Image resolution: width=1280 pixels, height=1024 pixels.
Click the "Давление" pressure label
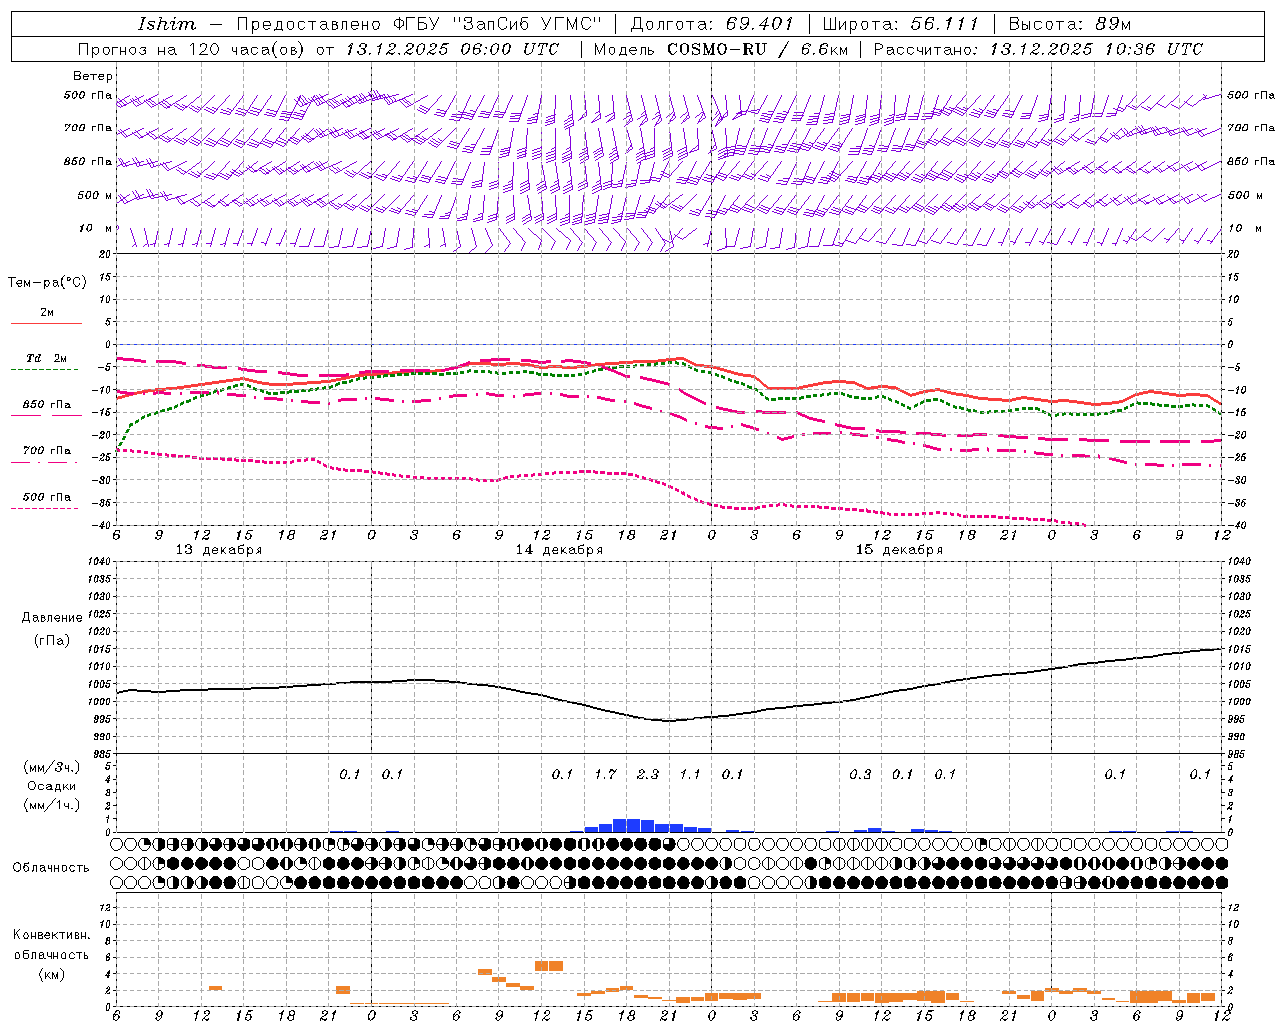pos(52,618)
